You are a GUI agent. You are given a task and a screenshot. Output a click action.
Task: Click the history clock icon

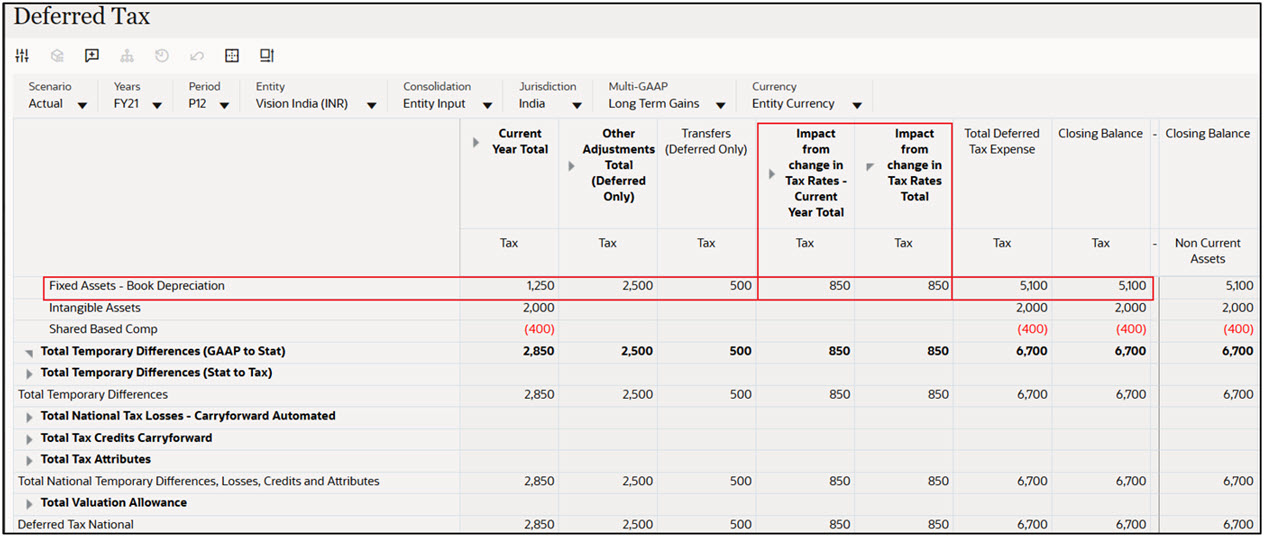(162, 56)
